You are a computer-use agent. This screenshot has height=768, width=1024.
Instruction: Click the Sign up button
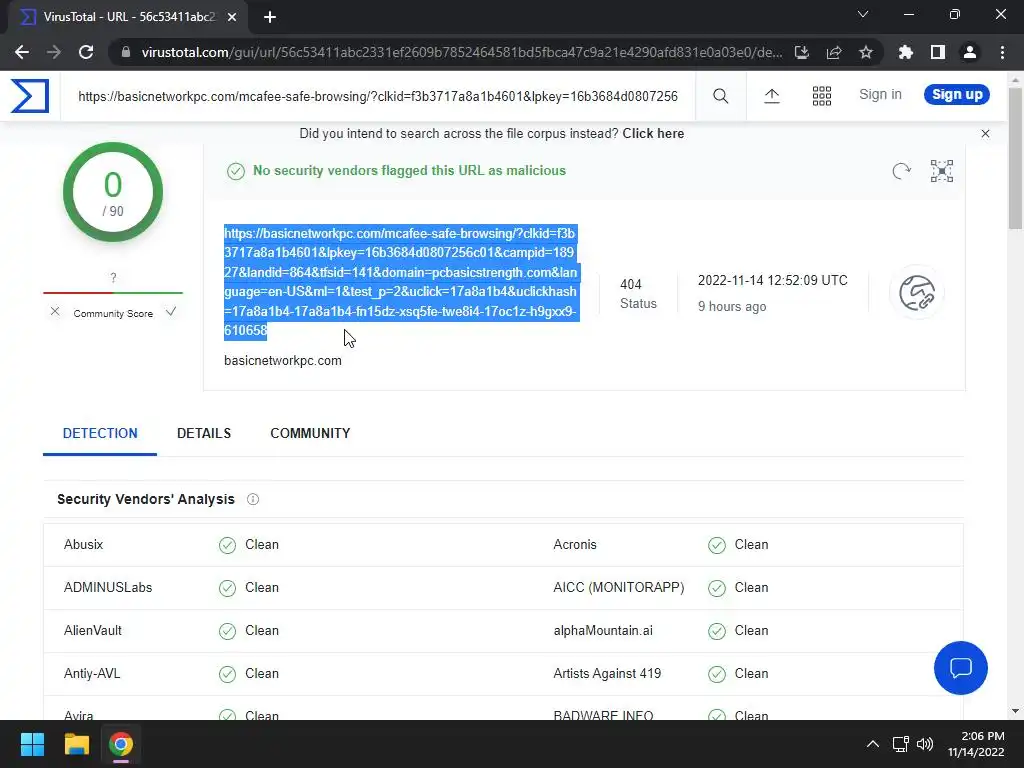point(957,95)
